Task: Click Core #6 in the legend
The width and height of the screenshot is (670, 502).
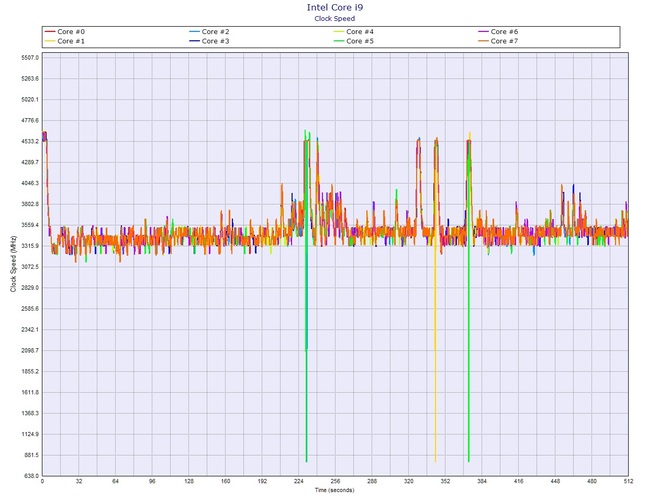Action: click(499, 32)
